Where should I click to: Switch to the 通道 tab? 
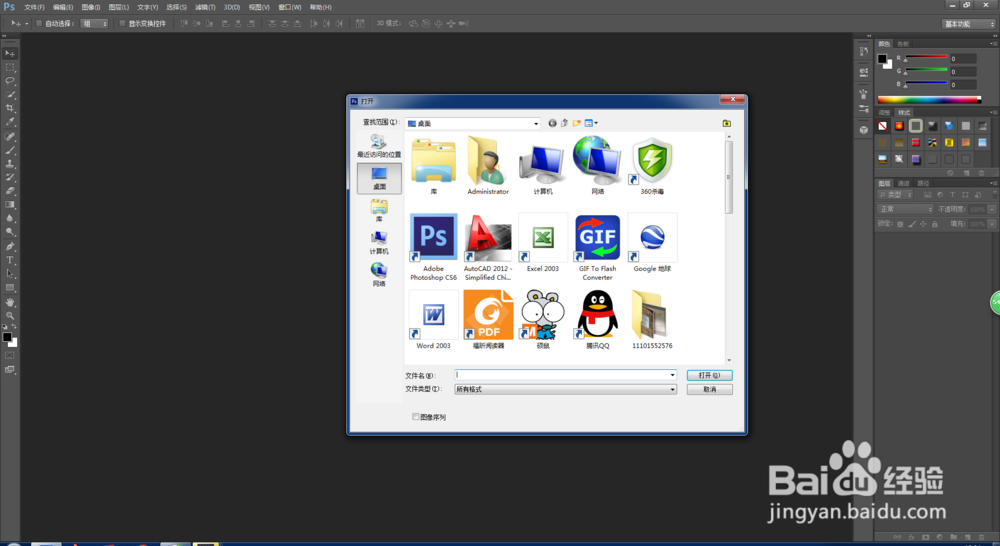click(x=904, y=183)
